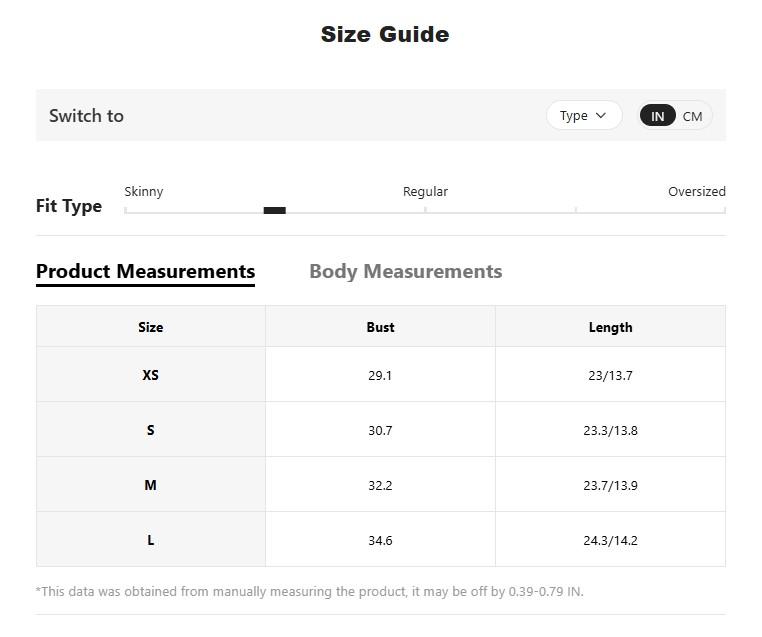Select the L size row
This screenshot has height=637, width=762.
pyautogui.click(x=150, y=540)
